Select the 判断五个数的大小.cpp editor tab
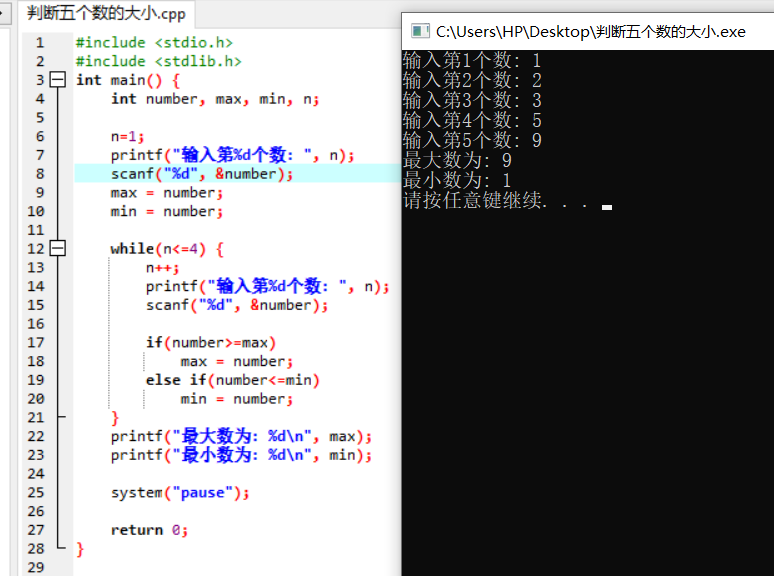Viewport: 774px width, 576px height. click(x=106, y=13)
